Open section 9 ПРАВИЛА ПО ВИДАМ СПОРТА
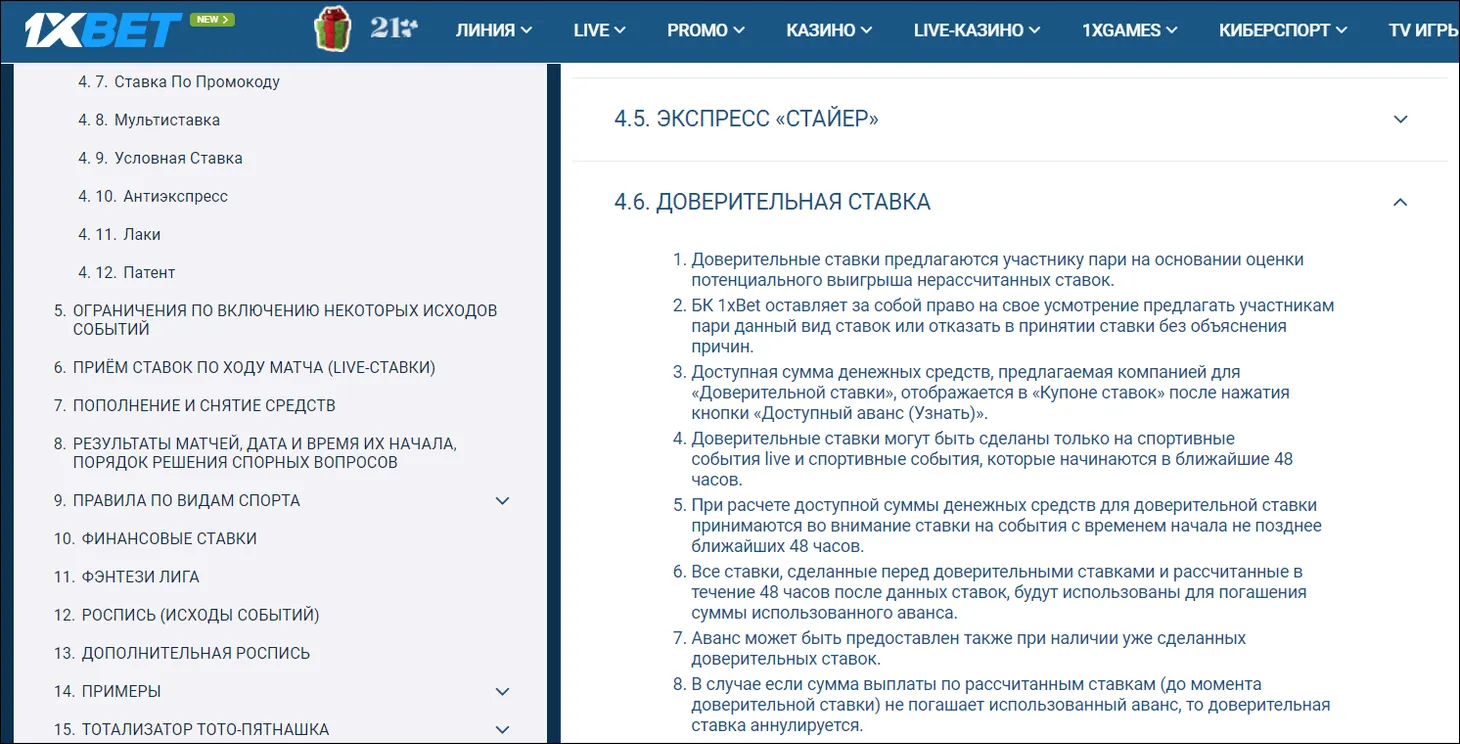Image resolution: width=1460 pixels, height=744 pixels. [177, 500]
